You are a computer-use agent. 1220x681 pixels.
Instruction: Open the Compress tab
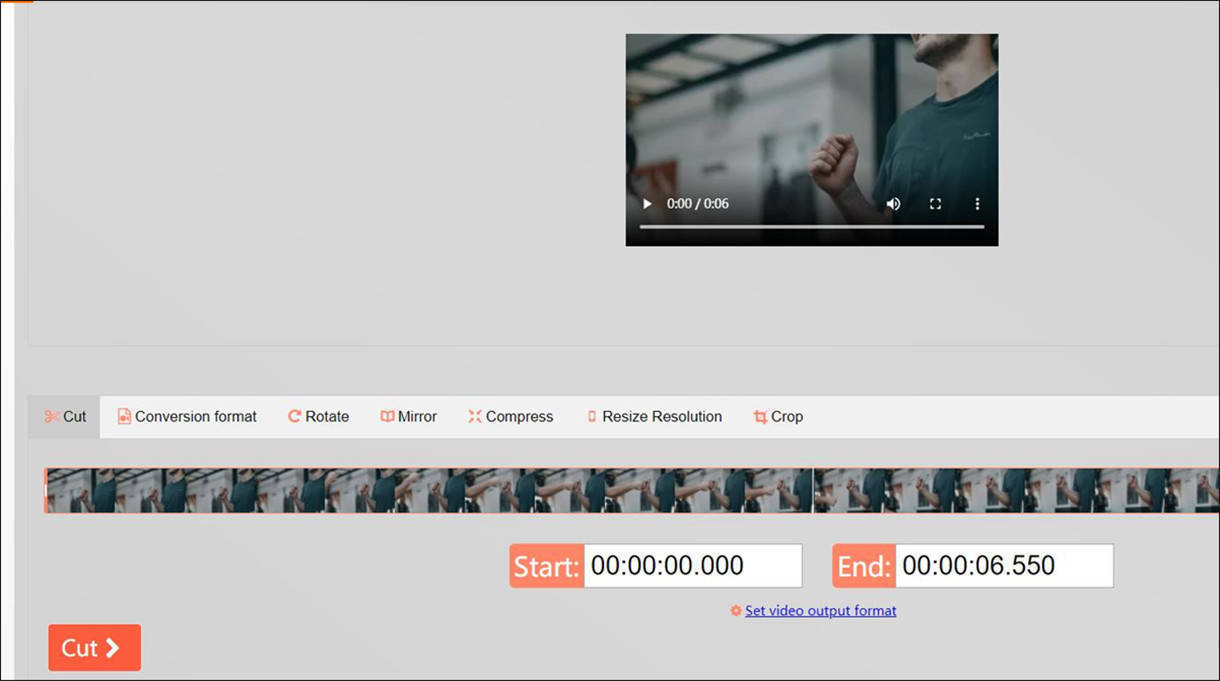(x=510, y=417)
